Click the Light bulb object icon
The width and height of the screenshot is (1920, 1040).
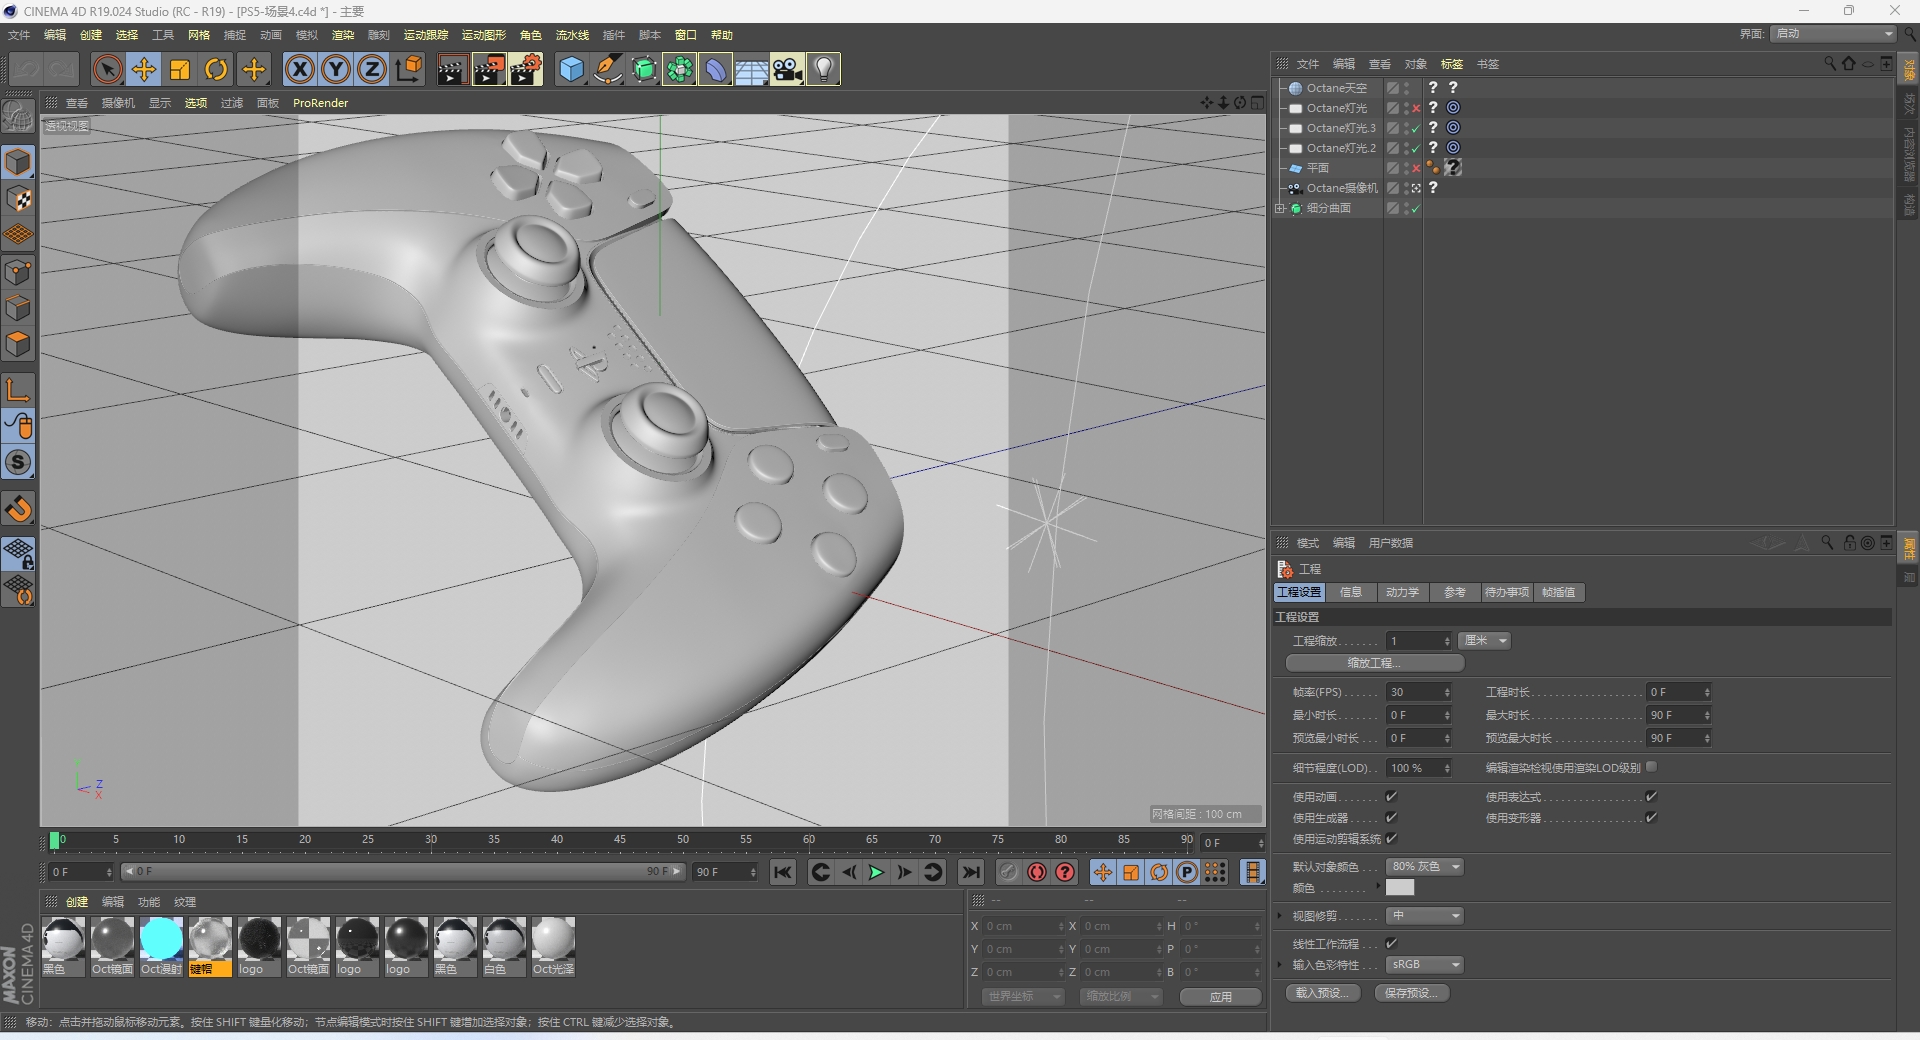[823, 69]
